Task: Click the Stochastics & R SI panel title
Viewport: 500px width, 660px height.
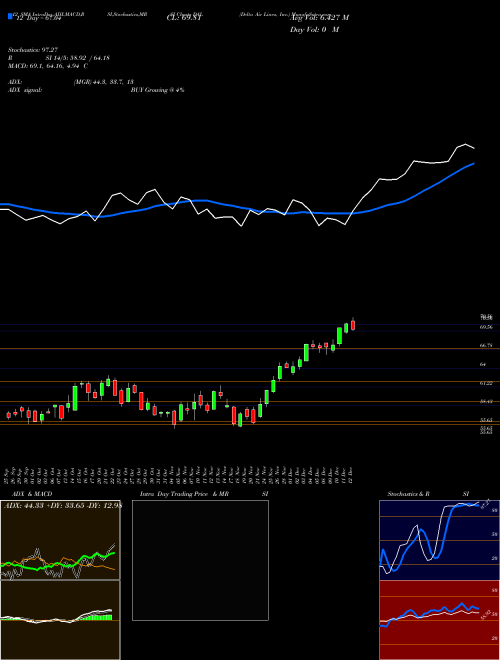Action: coord(428,494)
